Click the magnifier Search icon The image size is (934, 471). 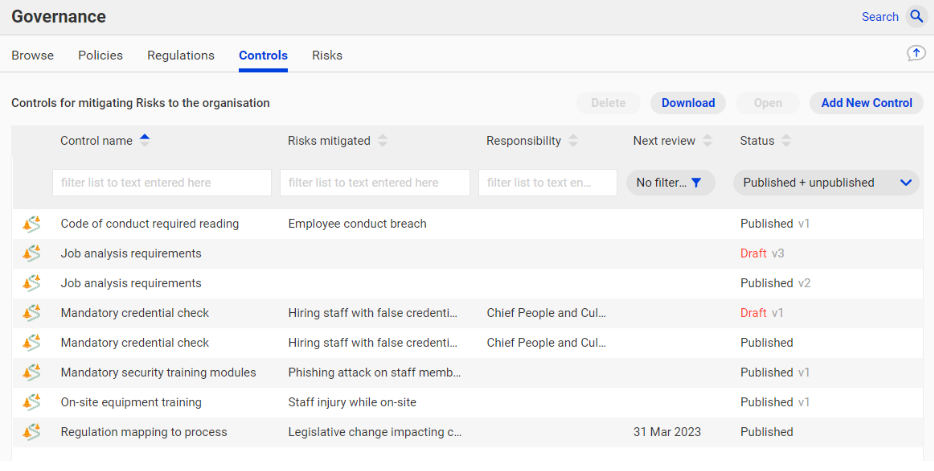point(916,17)
